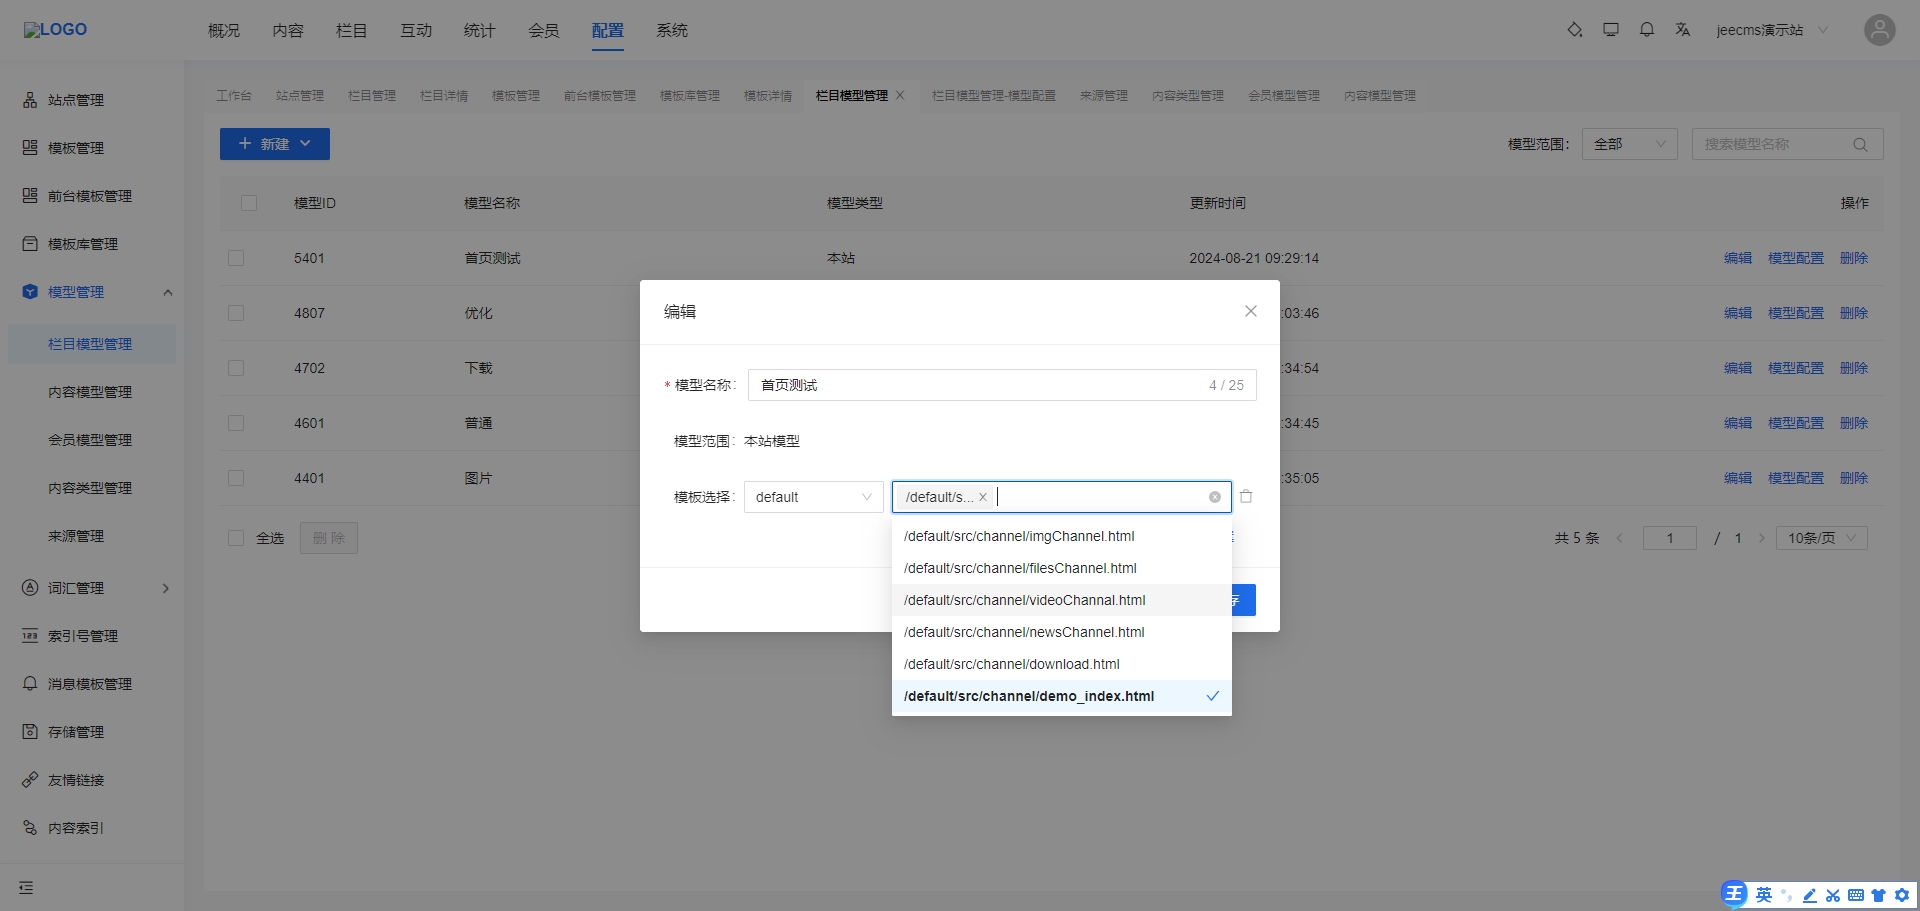Open the language translation icon
1920x911 pixels.
tap(1682, 30)
